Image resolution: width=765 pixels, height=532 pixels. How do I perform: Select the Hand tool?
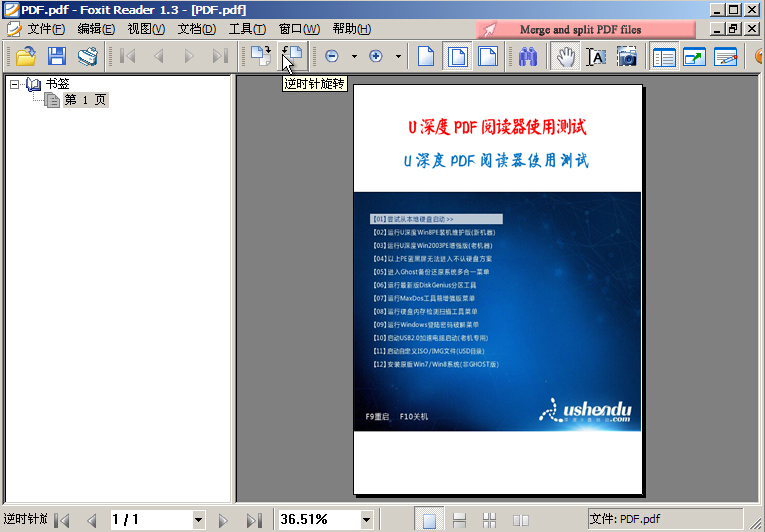click(x=565, y=57)
